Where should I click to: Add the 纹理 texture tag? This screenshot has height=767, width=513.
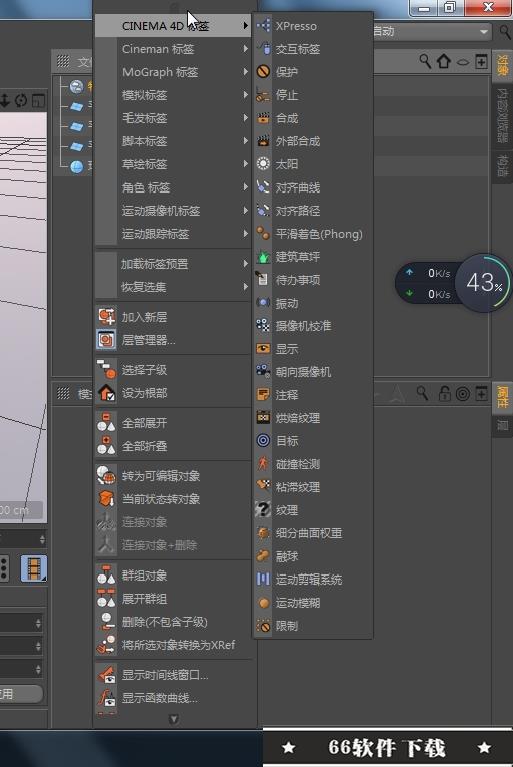click(x=312, y=510)
